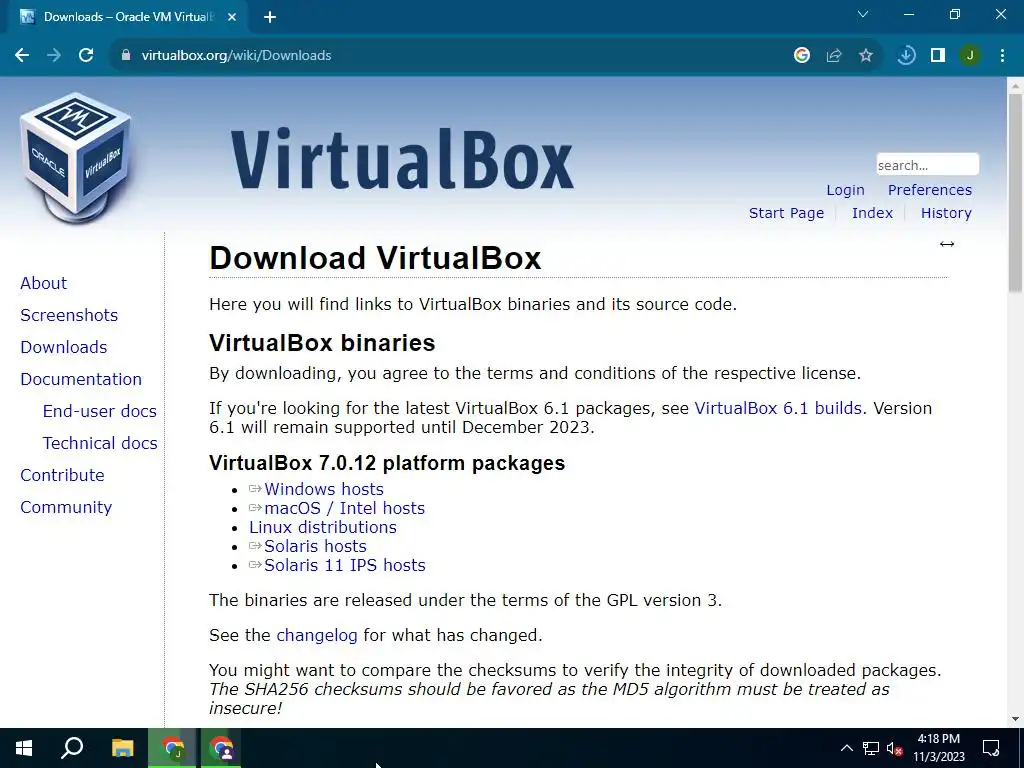Click the Solaris 11 IPS hosts link
The height and width of the screenshot is (768, 1024).
tap(345, 565)
